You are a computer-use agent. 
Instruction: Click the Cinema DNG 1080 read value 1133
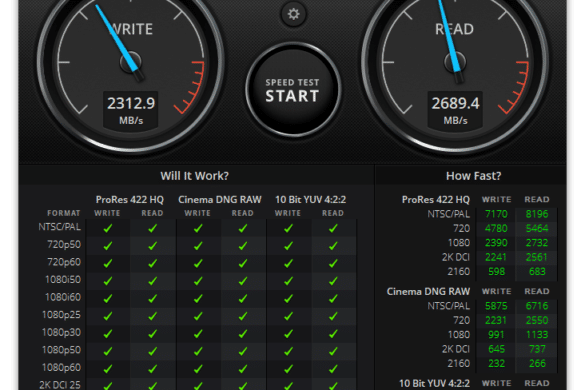point(537,334)
